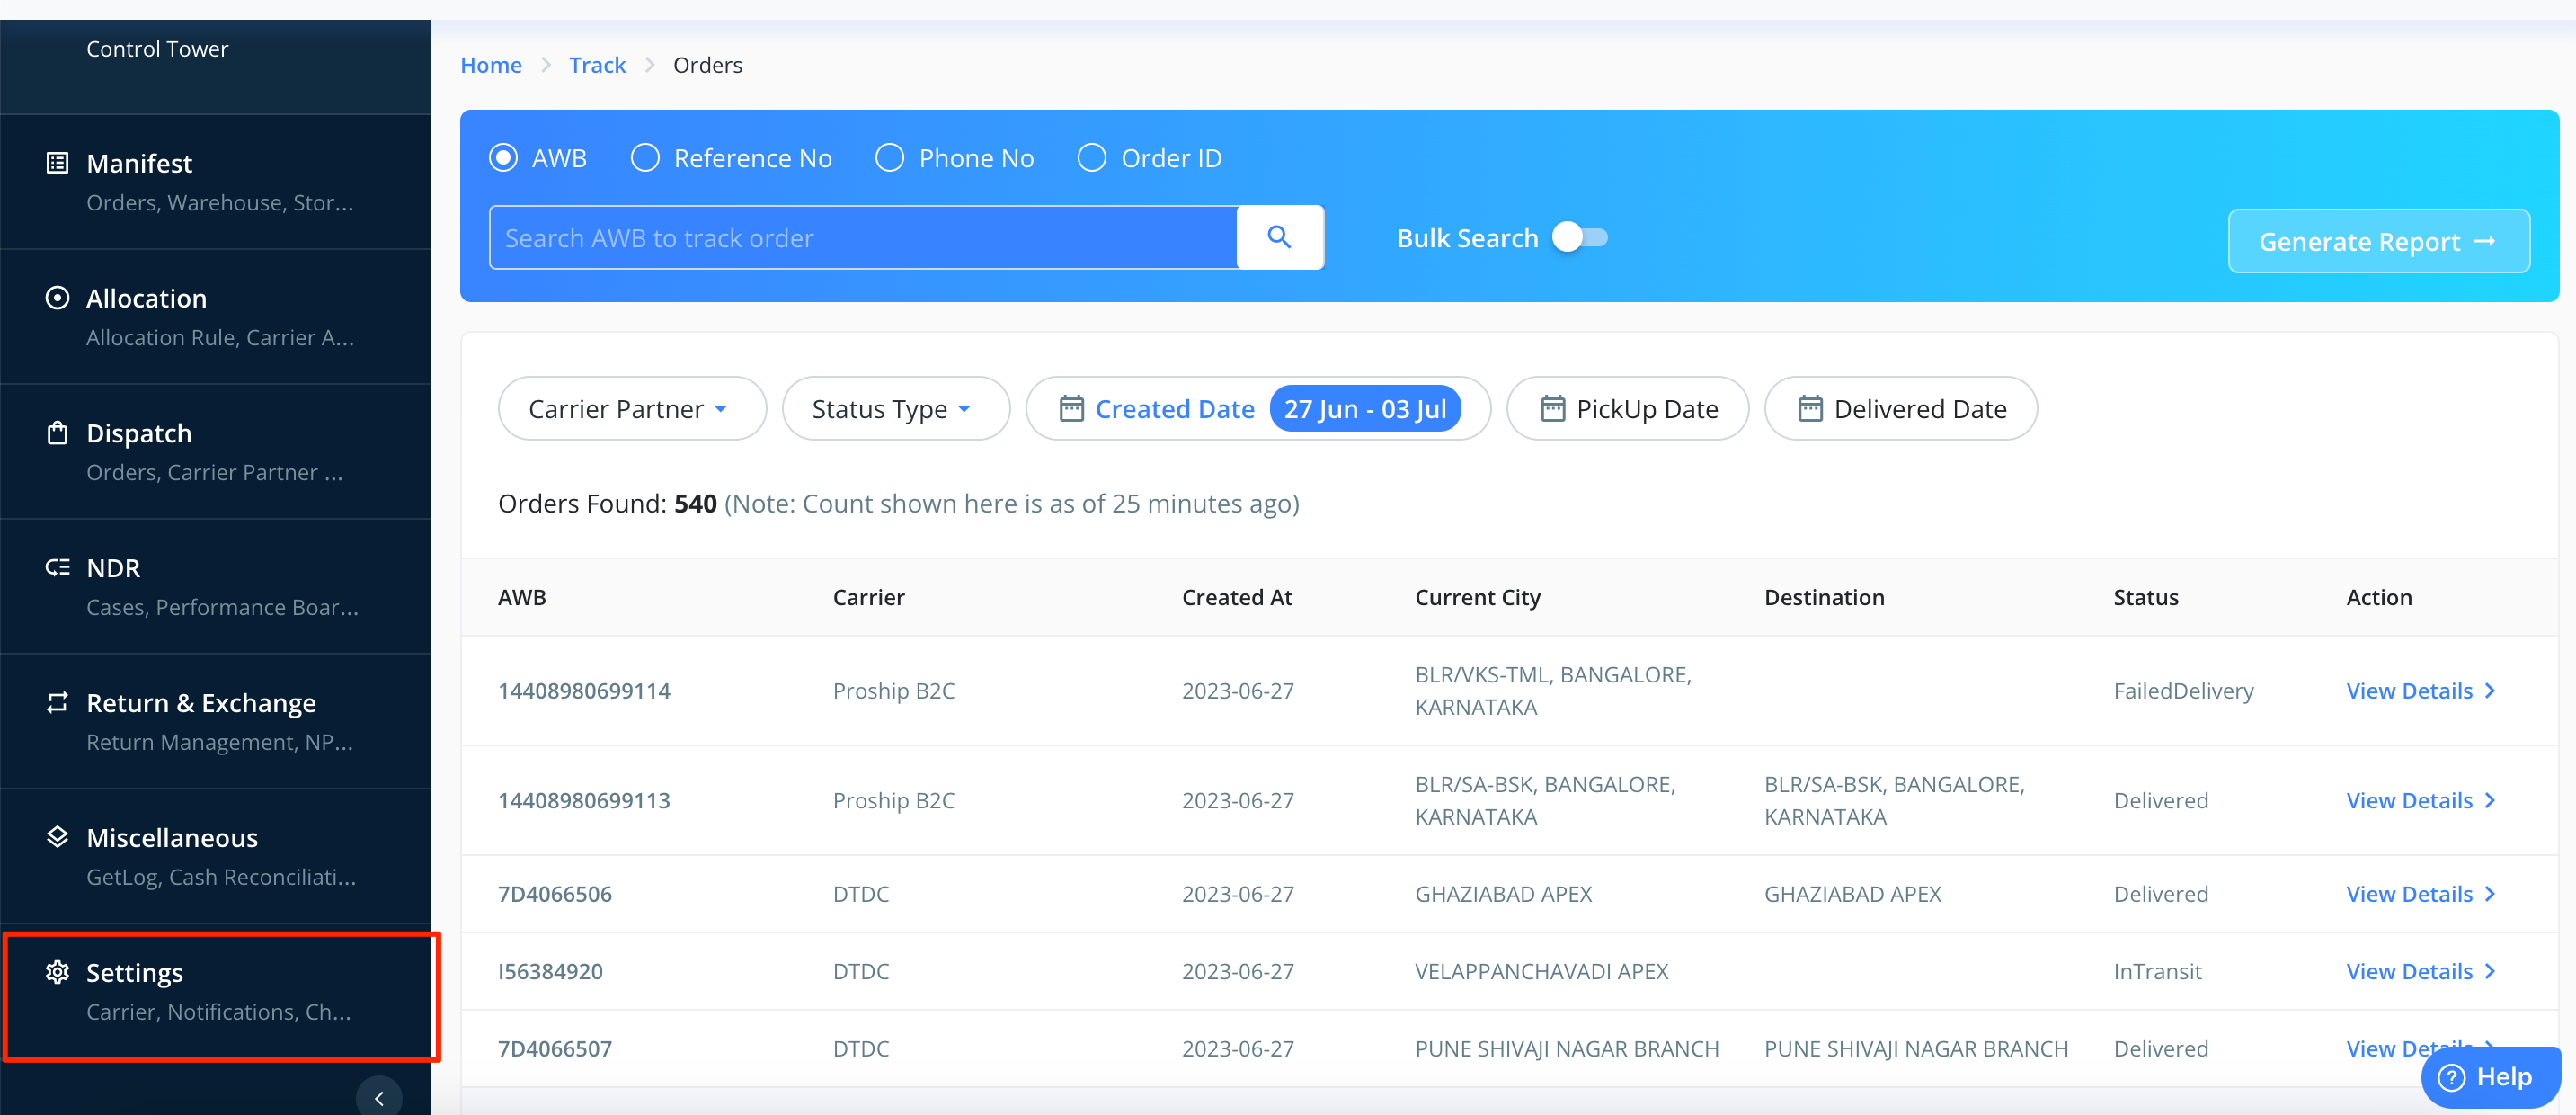Open the Created Date range picker

click(1258, 409)
